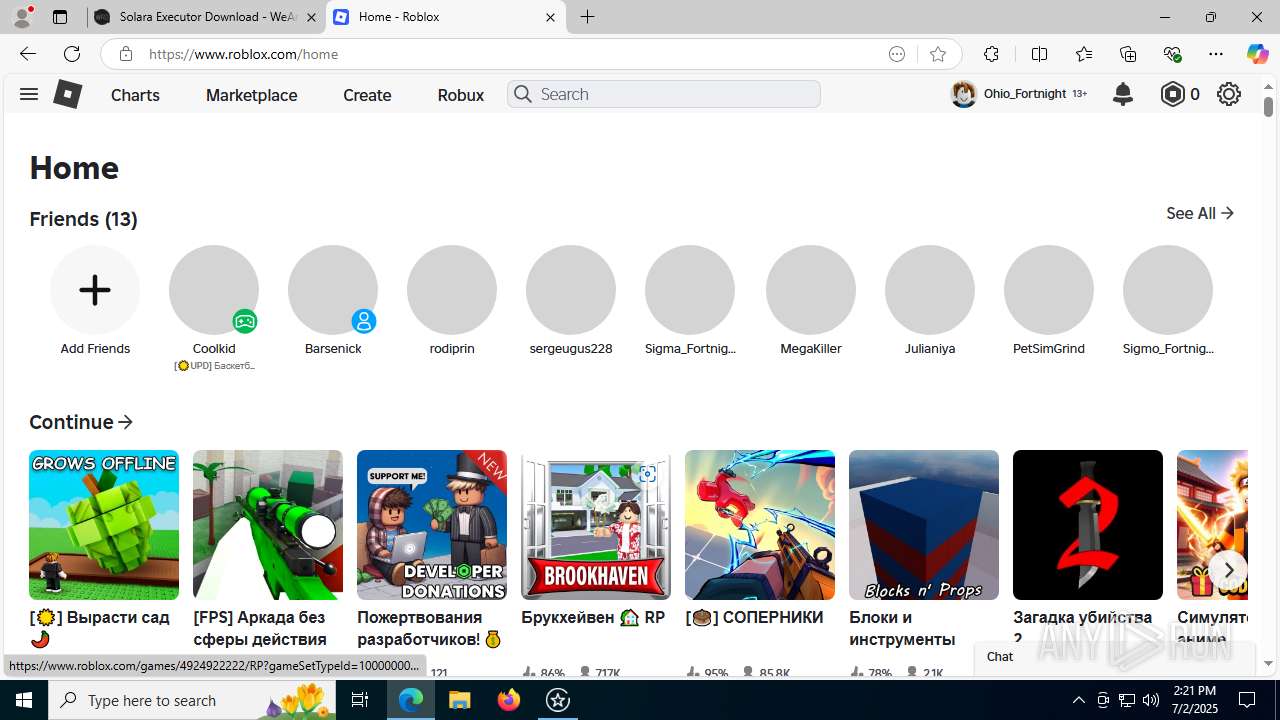Click the Add Friends plus icon

pos(95,290)
